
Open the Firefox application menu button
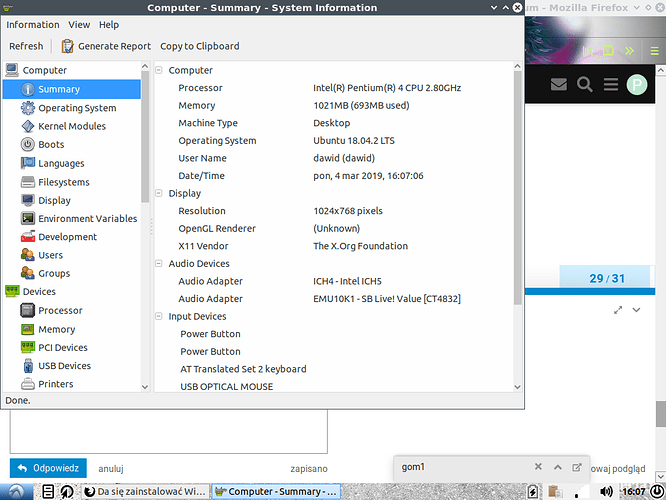point(655,51)
